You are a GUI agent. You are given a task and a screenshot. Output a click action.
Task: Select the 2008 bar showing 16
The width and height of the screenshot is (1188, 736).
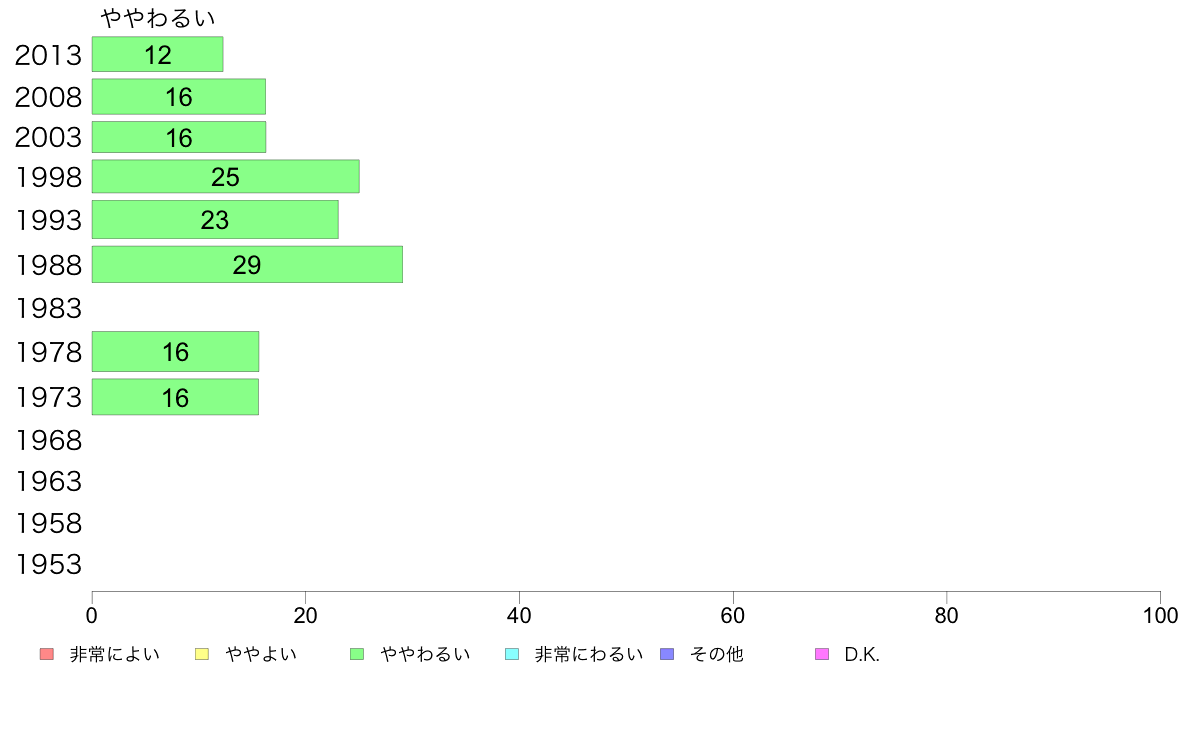[x=179, y=96]
